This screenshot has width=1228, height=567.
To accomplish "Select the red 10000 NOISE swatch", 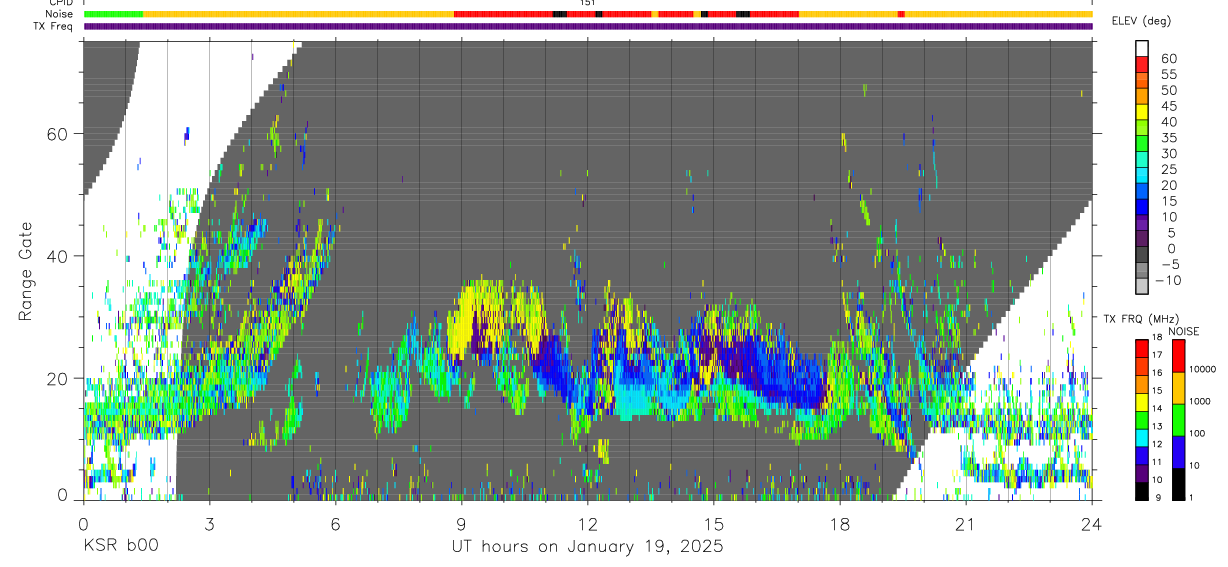I will (x=1178, y=356).
